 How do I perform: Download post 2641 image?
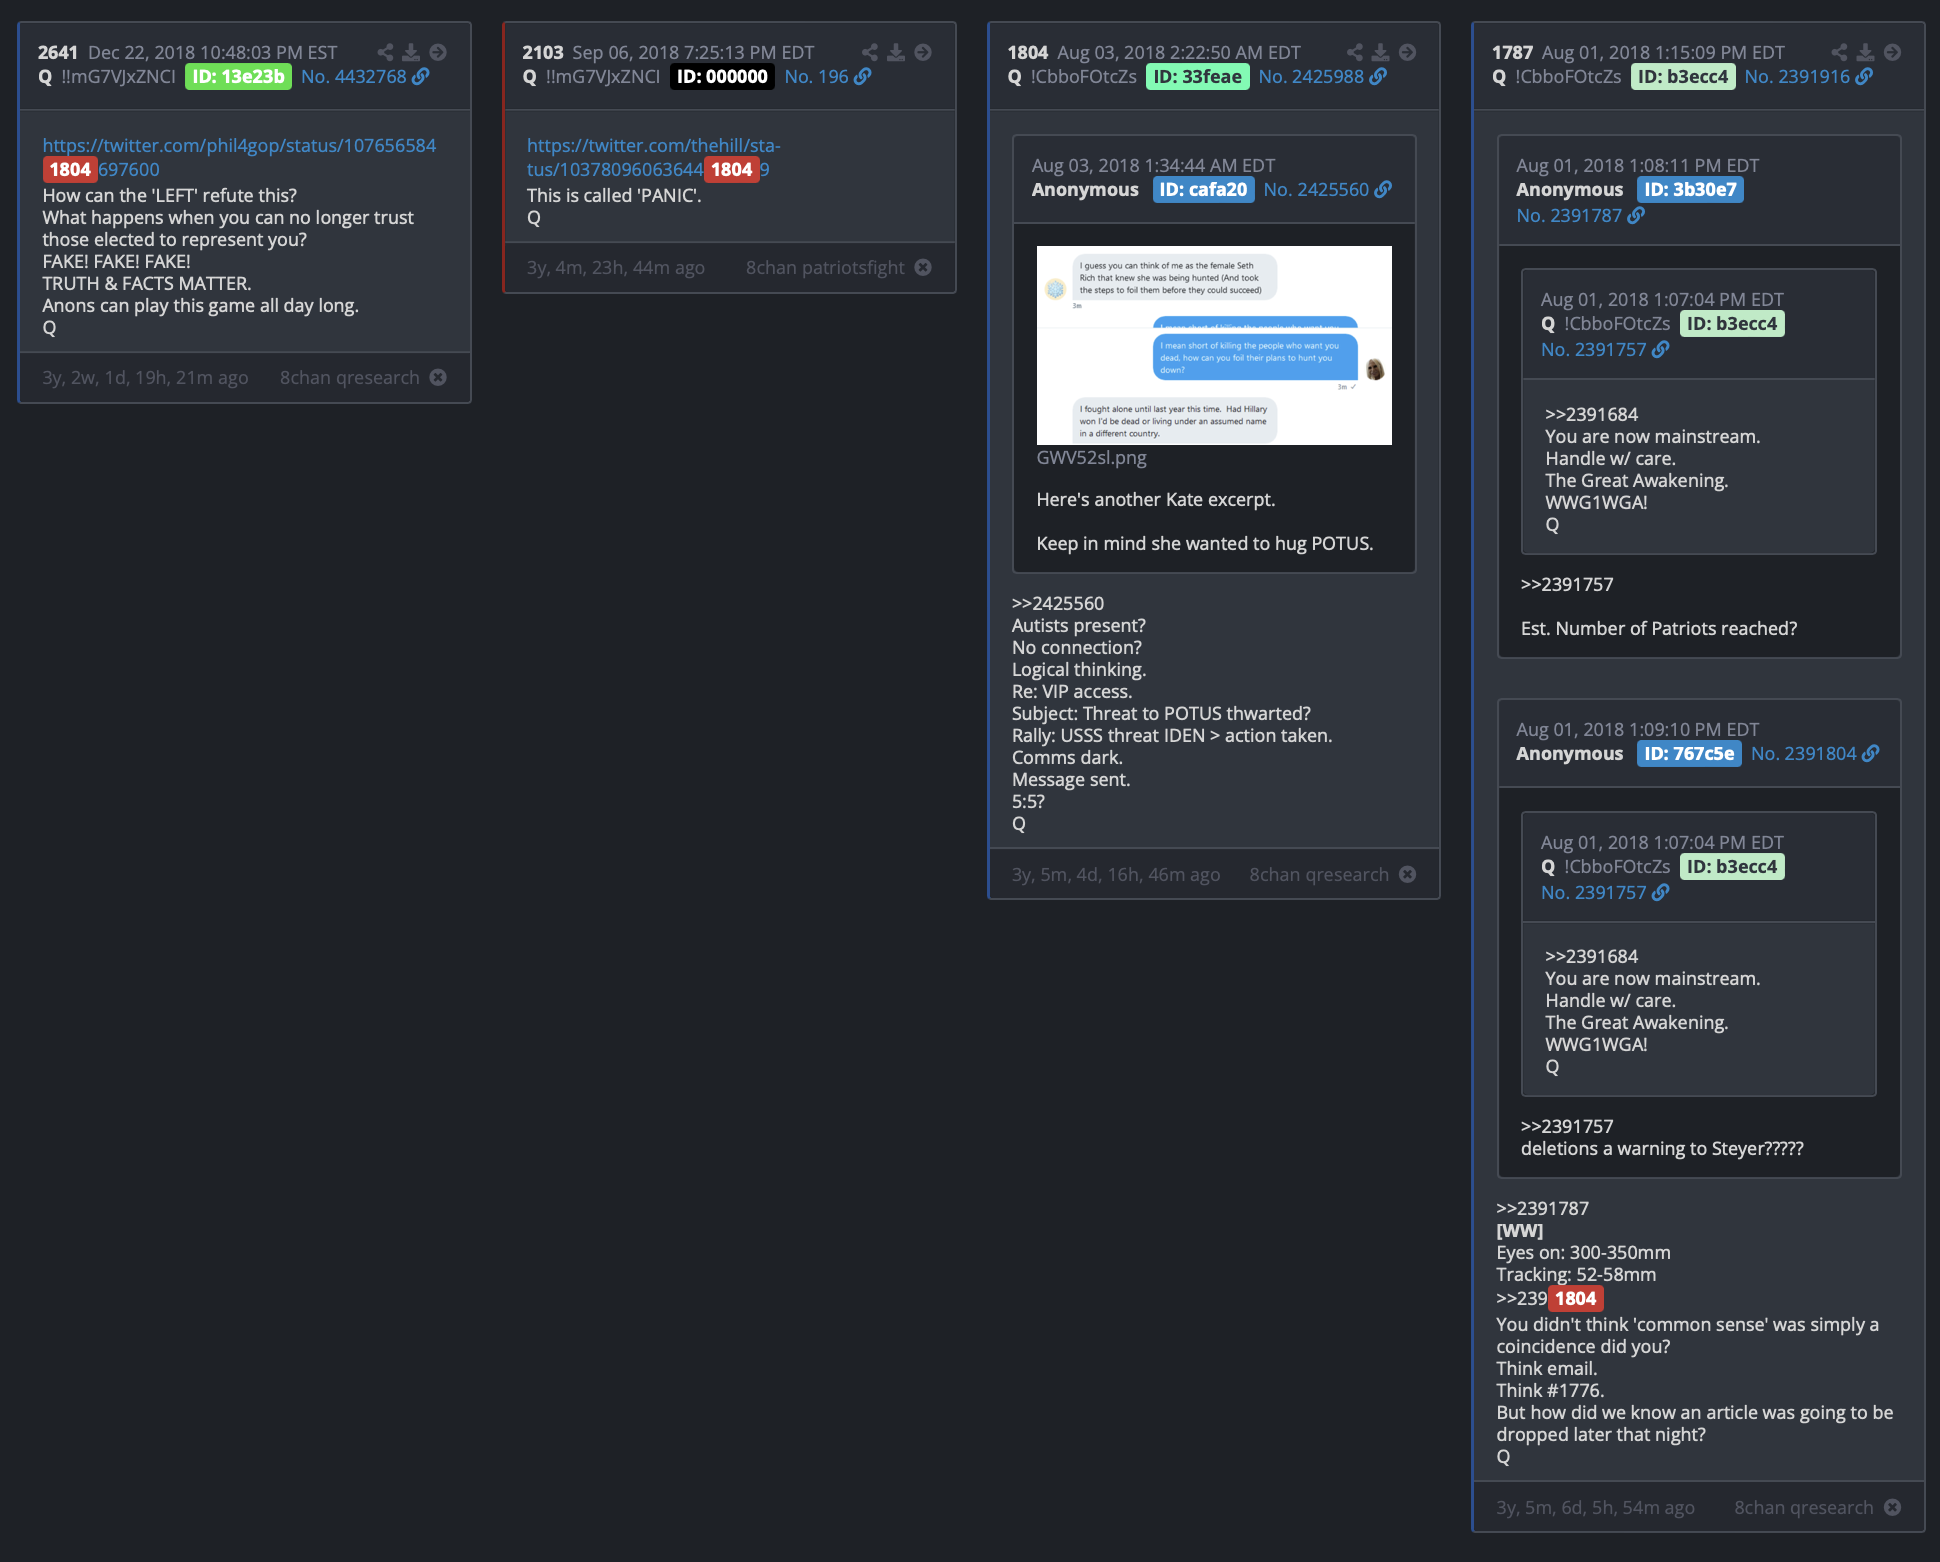[x=411, y=52]
